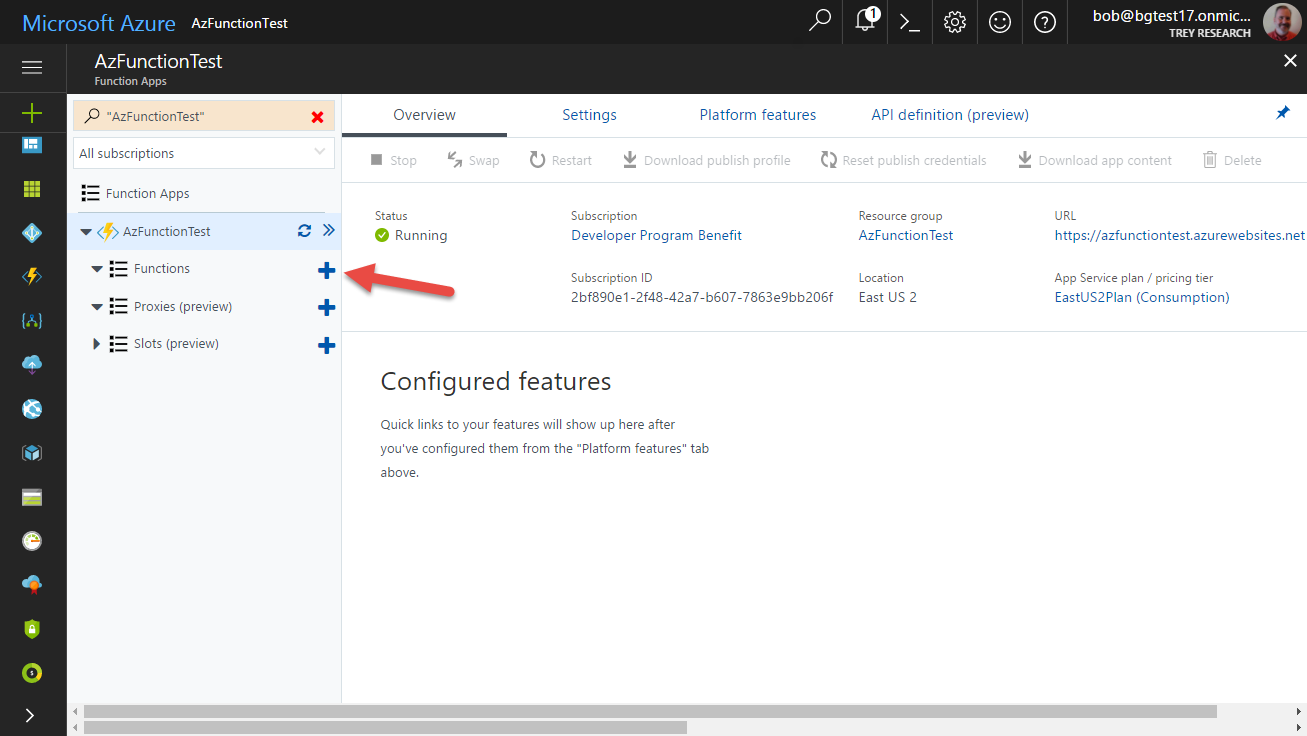Open portal settings gear
The height and width of the screenshot is (736, 1307).
coord(955,22)
